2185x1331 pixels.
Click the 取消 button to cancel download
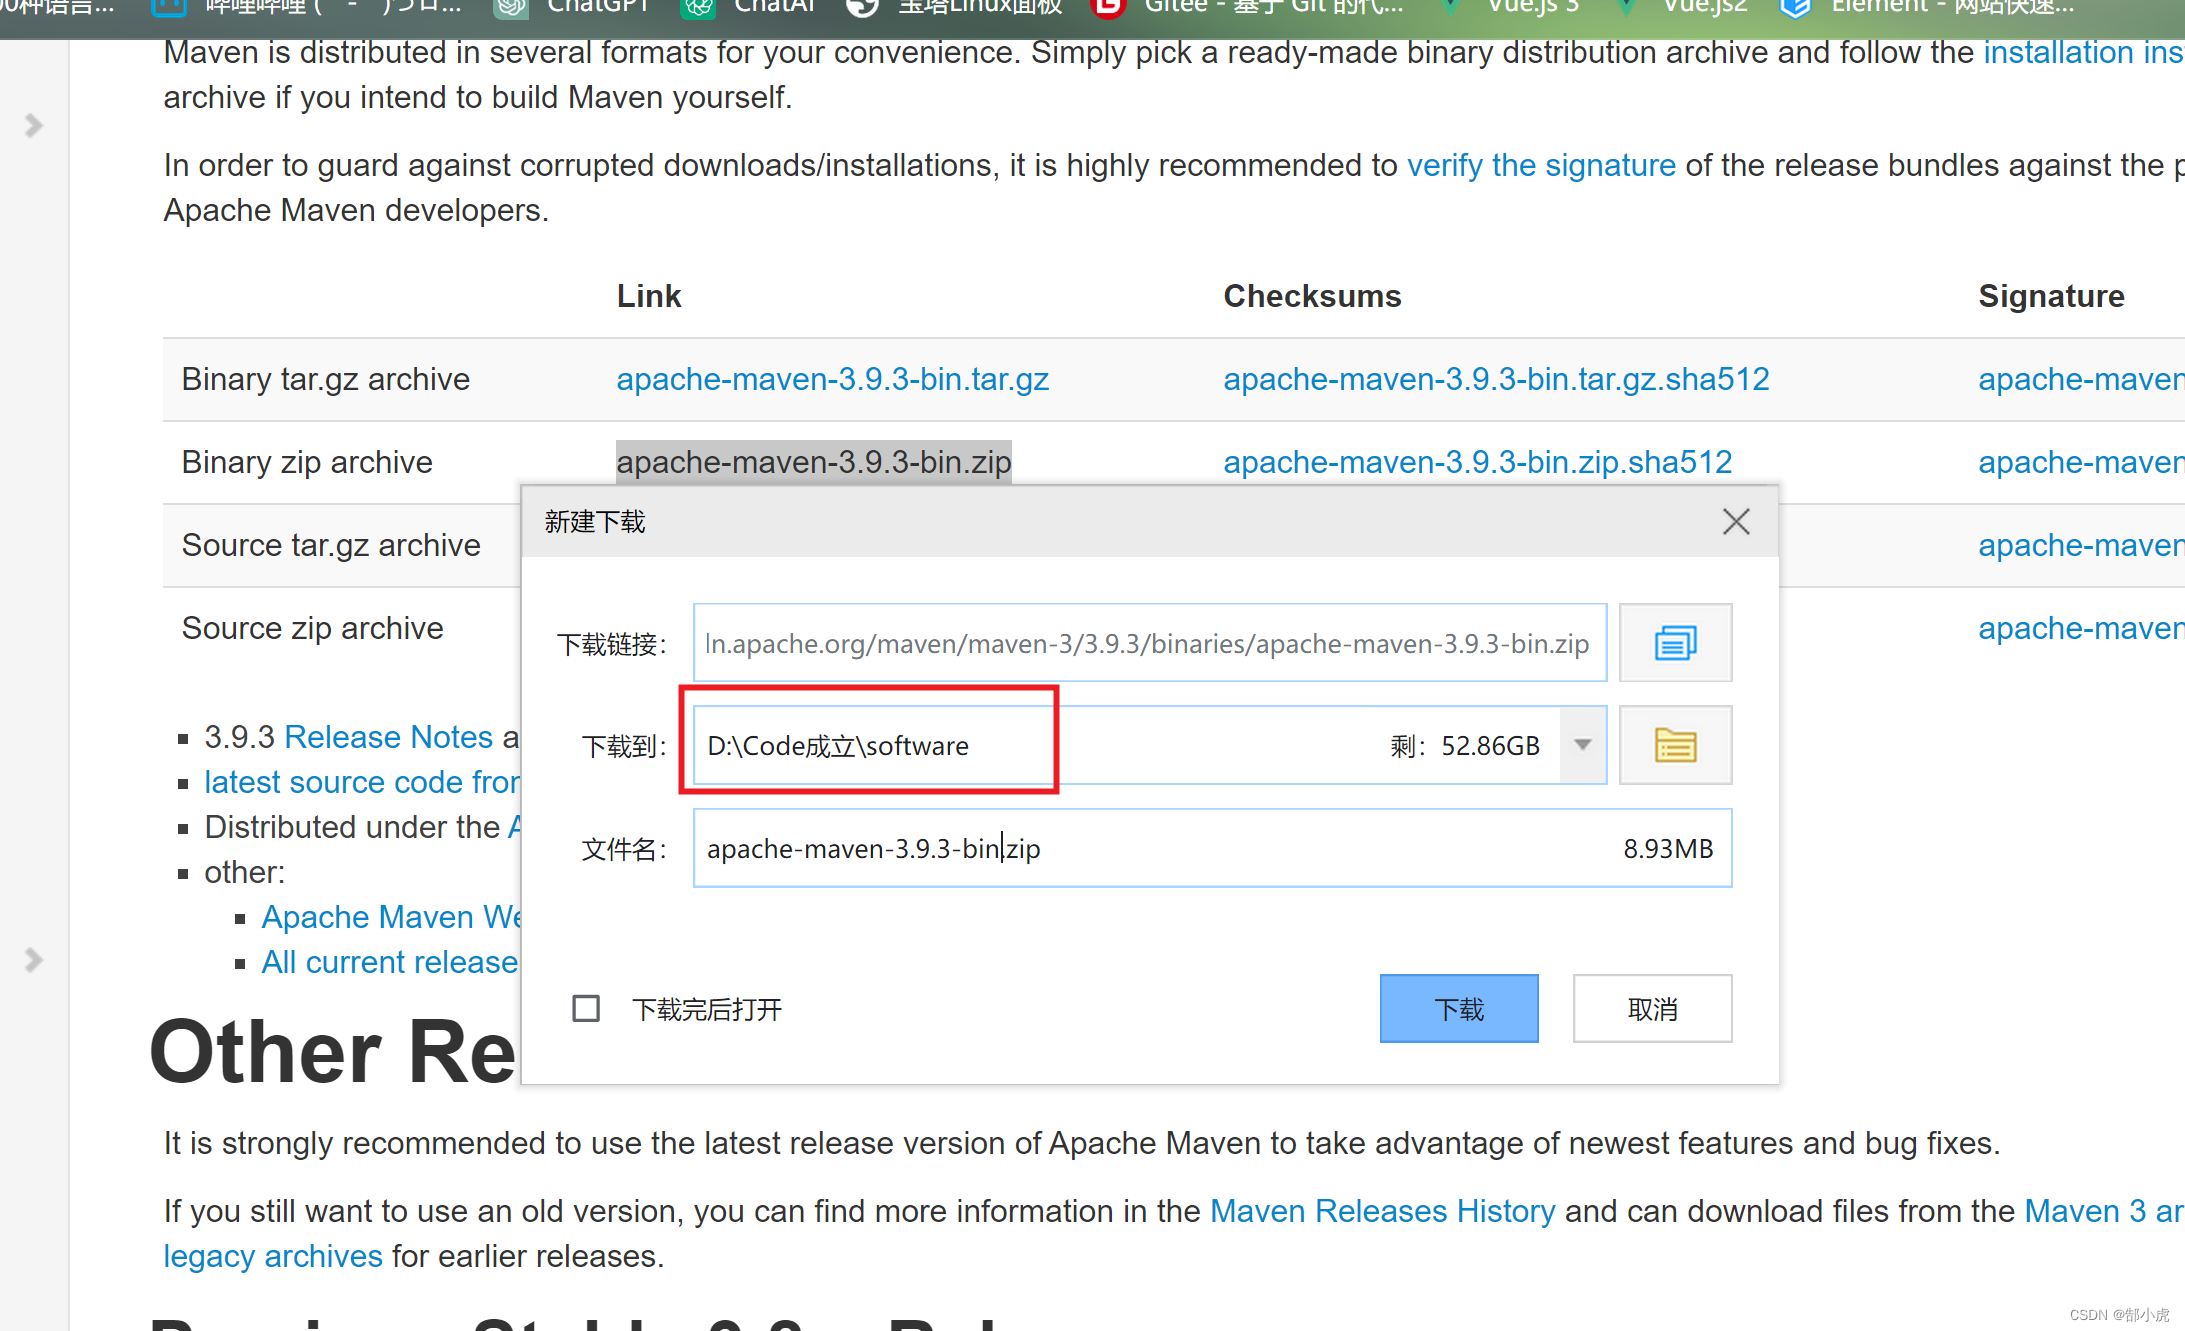pos(1652,1008)
